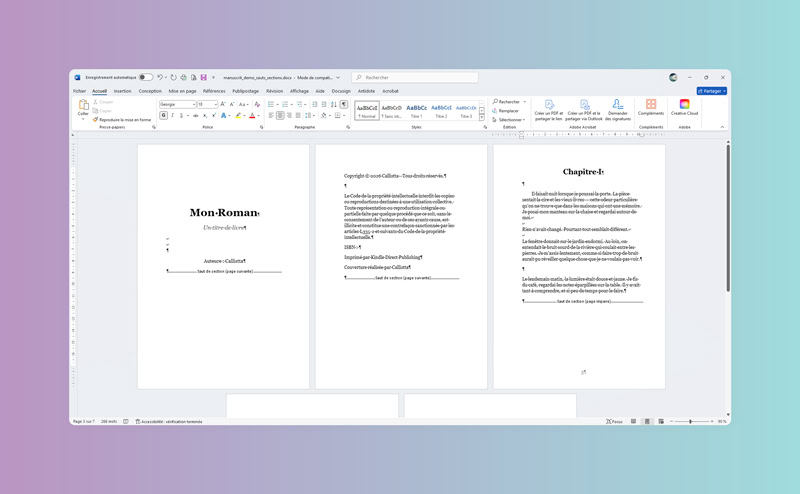Click the align right icon

289,116
